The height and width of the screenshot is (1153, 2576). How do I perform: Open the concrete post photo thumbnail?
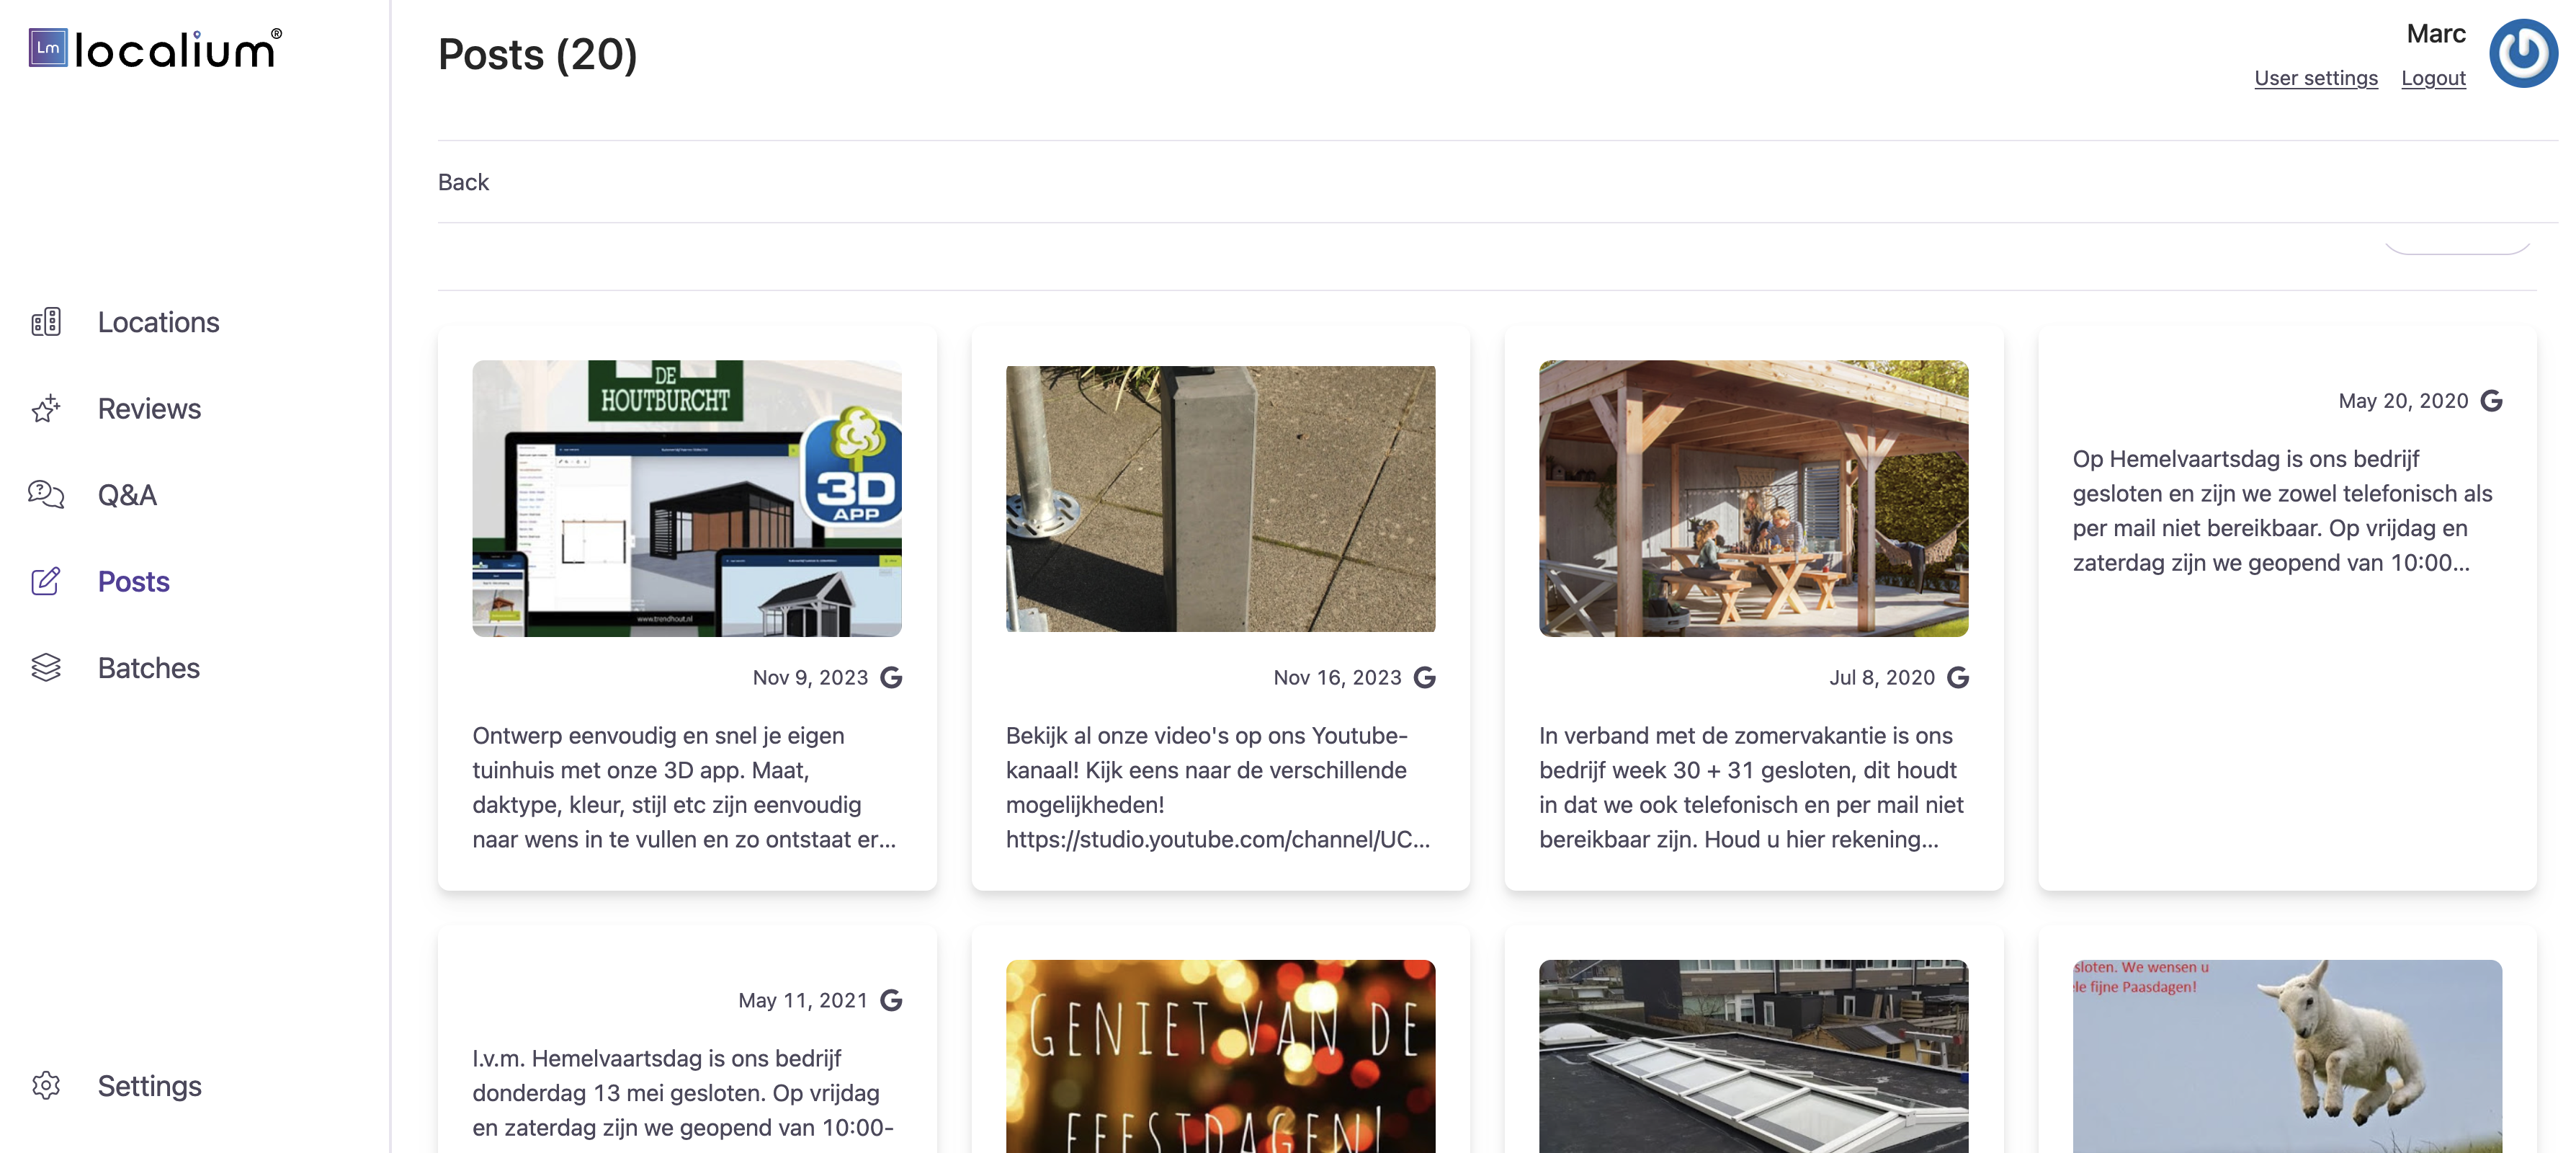(x=1220, y=498)
